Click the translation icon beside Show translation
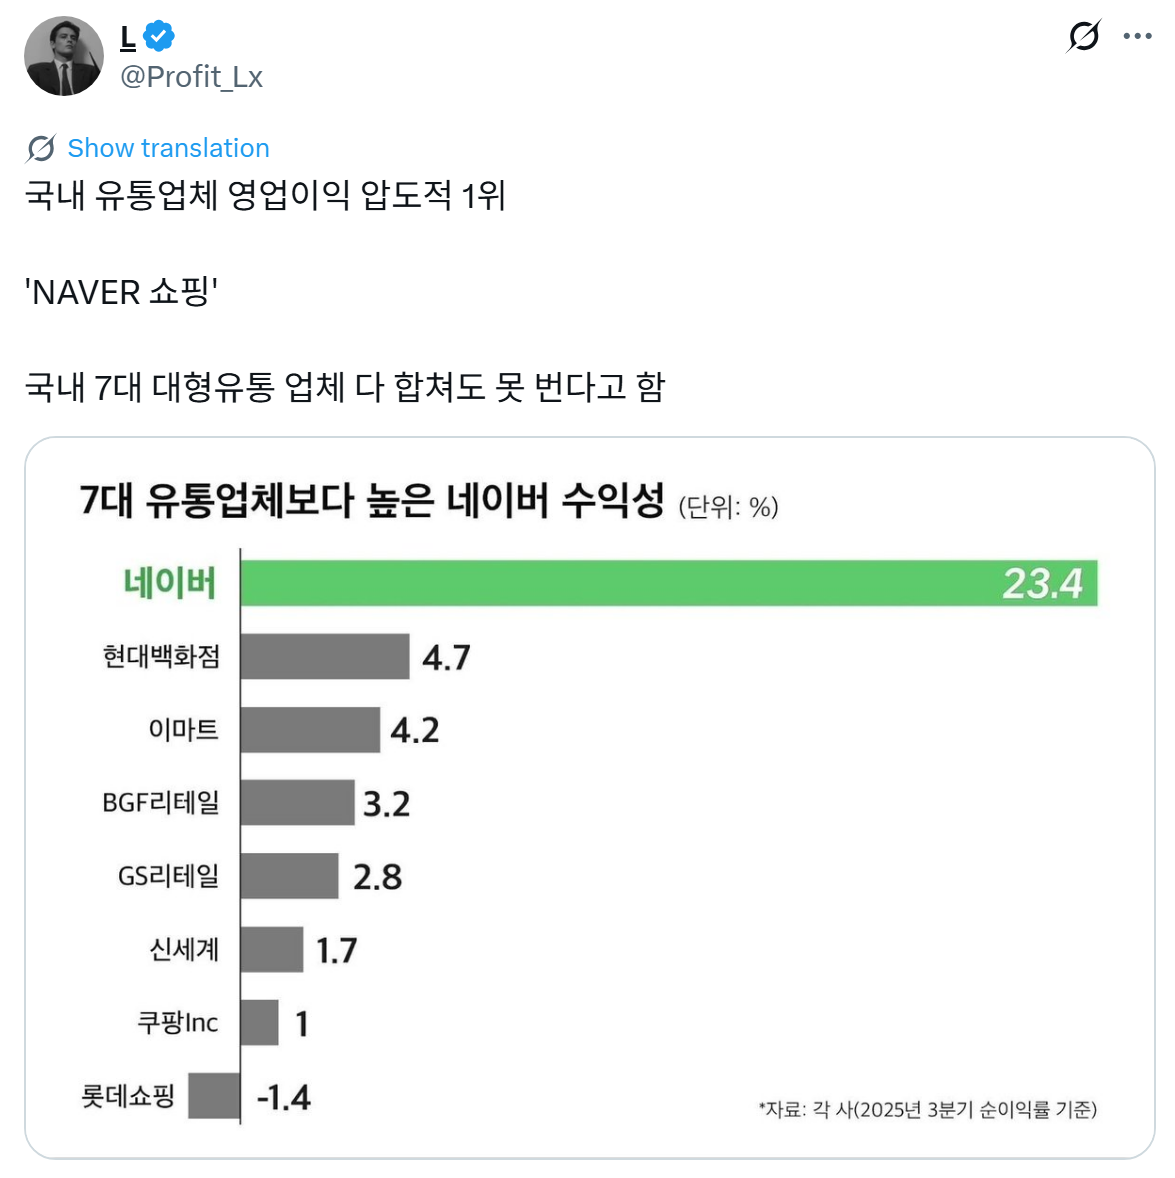Viewport: 1175px width, 1178px height. pyautogui.click(x=41, y=149)
